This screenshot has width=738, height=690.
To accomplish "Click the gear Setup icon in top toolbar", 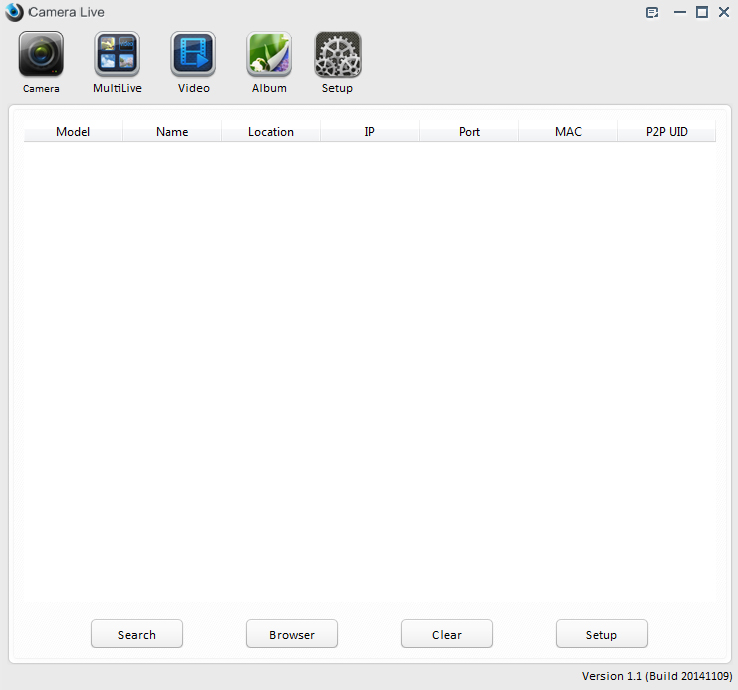I will click(x=337, y=55).
